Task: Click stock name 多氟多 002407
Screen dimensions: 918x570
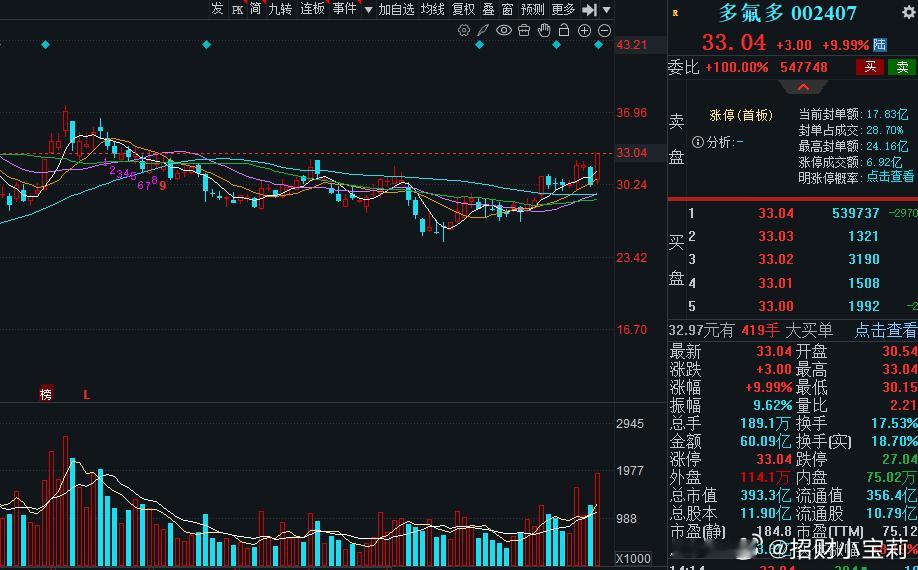Action: tap(787, 13)
